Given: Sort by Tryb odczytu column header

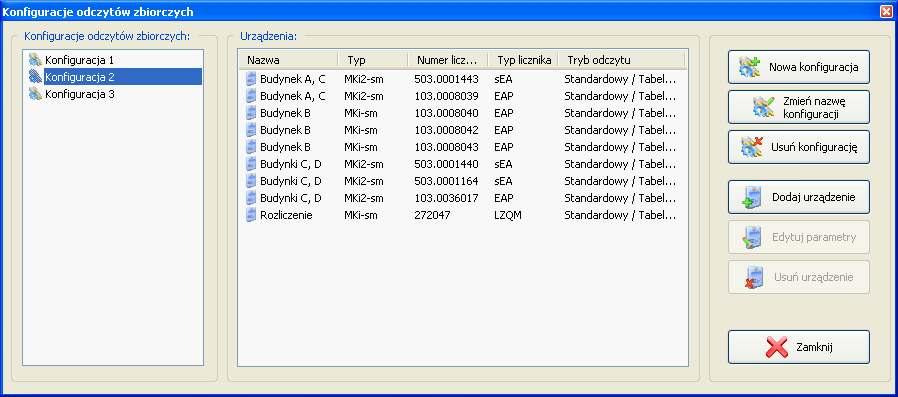Looking at the screenshot, I should (x=621, y=60).
